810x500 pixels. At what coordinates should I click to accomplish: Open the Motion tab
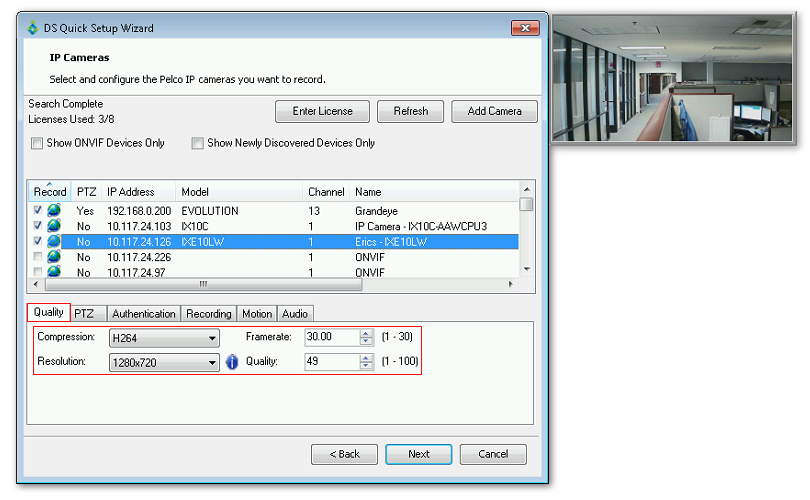click(257, 313)
